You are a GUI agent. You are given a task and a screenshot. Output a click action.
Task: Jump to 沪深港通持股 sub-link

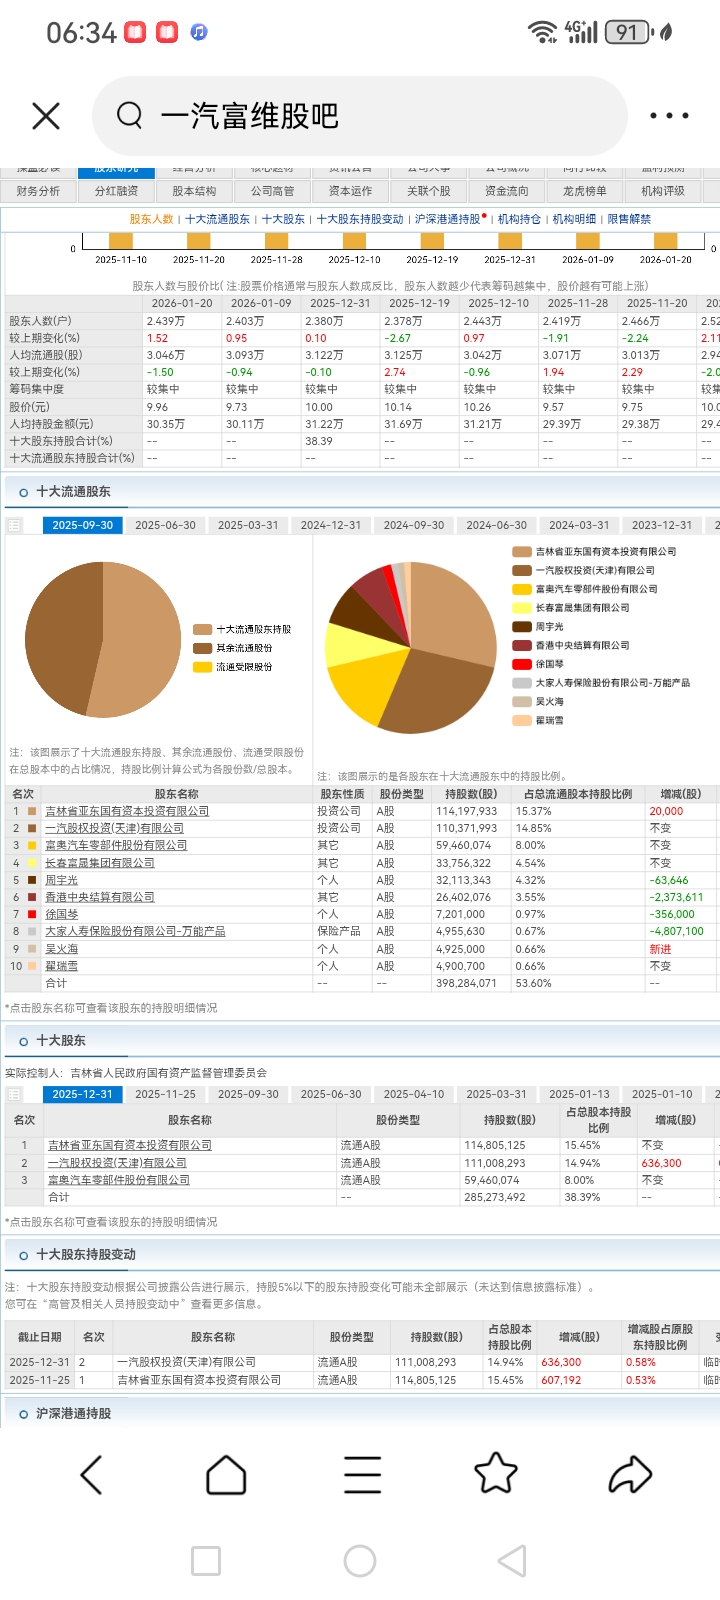448,219
